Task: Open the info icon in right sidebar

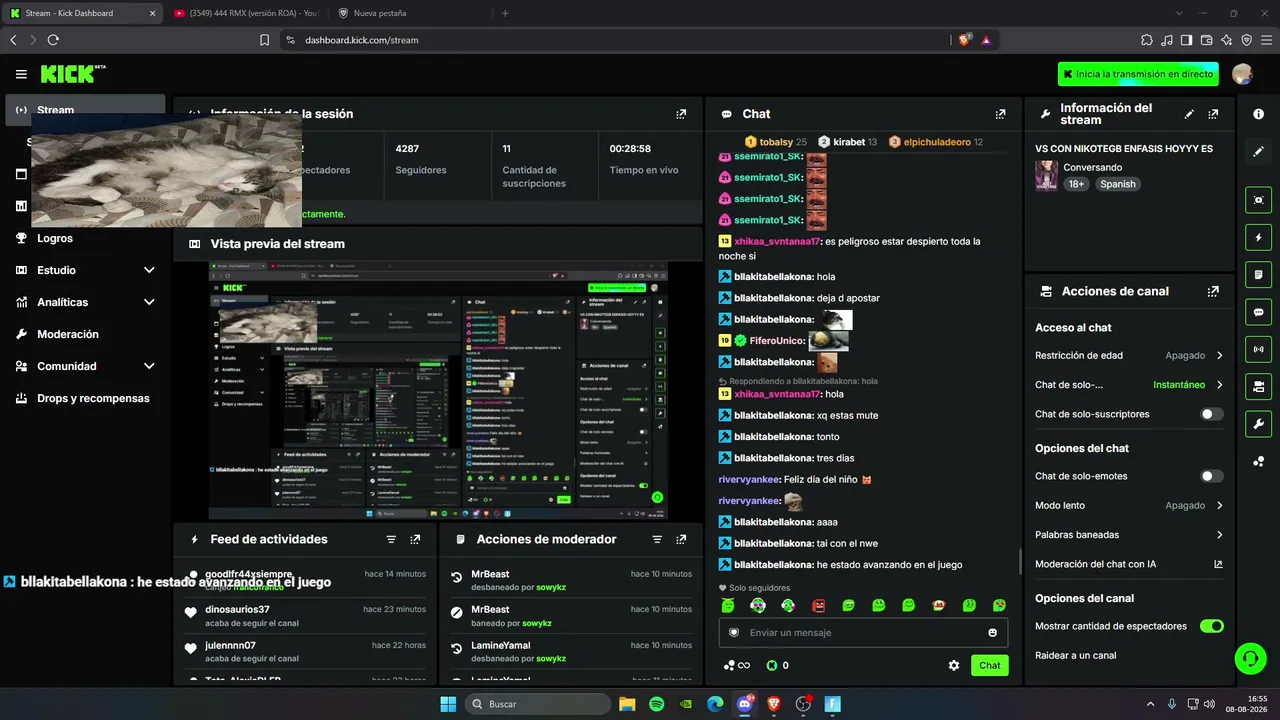Action: [x=1258, y=114]
